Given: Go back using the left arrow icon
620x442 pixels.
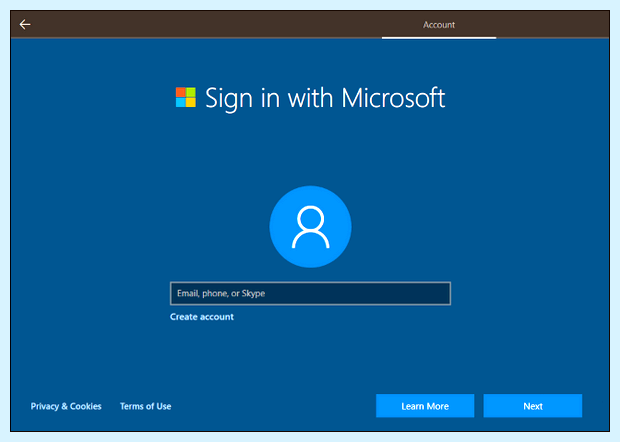Looking at the screenshot, I should pyautogui.click(x=25, y=25).
